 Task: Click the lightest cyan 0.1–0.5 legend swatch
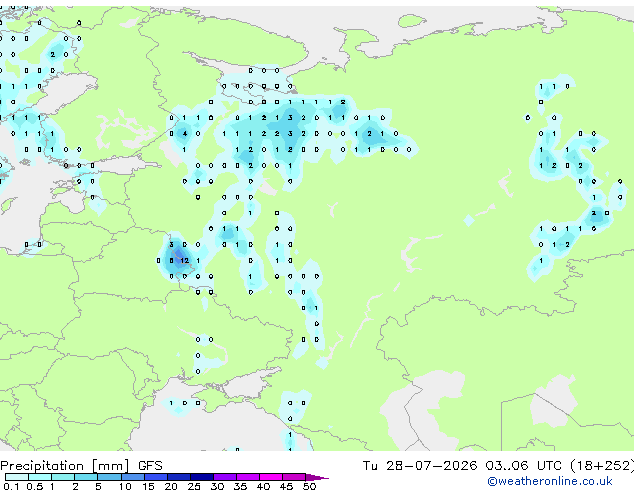pyautogui.click(x=17, y=477)
